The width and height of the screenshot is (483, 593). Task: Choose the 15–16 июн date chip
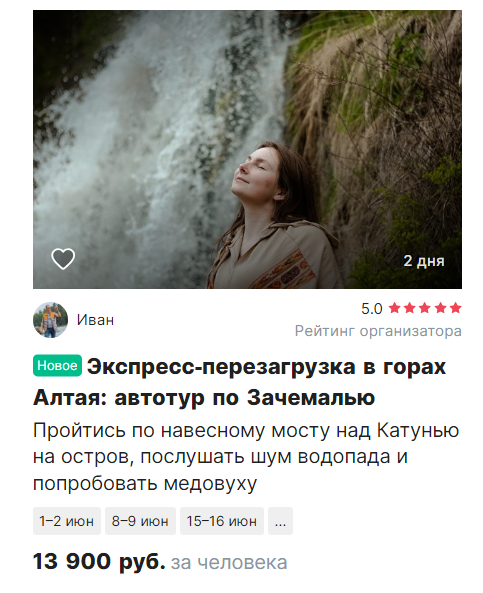click(x=222, y=521)
